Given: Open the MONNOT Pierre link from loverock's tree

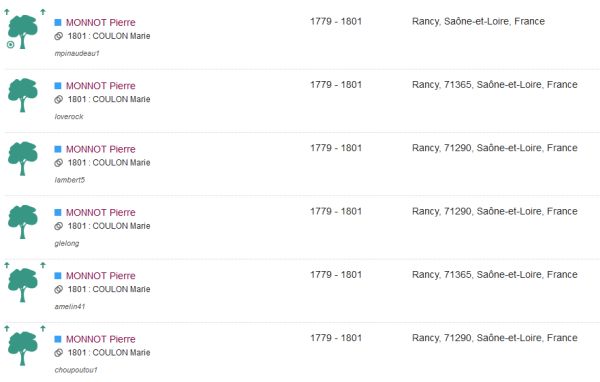Looking at the screenshot, I should tap(101, 86).
